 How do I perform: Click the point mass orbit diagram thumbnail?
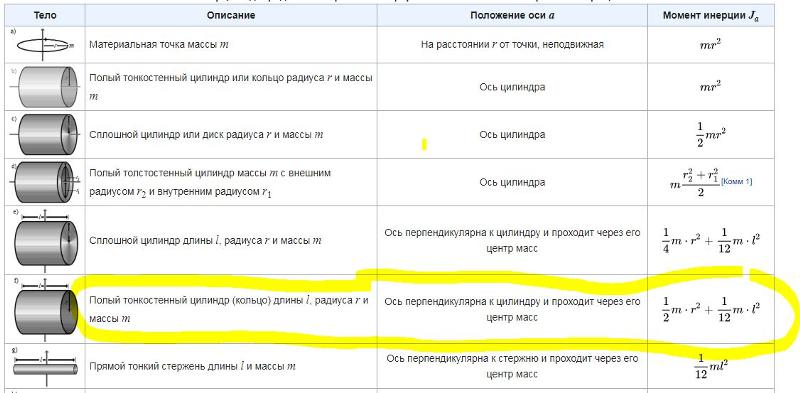click(45, 44)
